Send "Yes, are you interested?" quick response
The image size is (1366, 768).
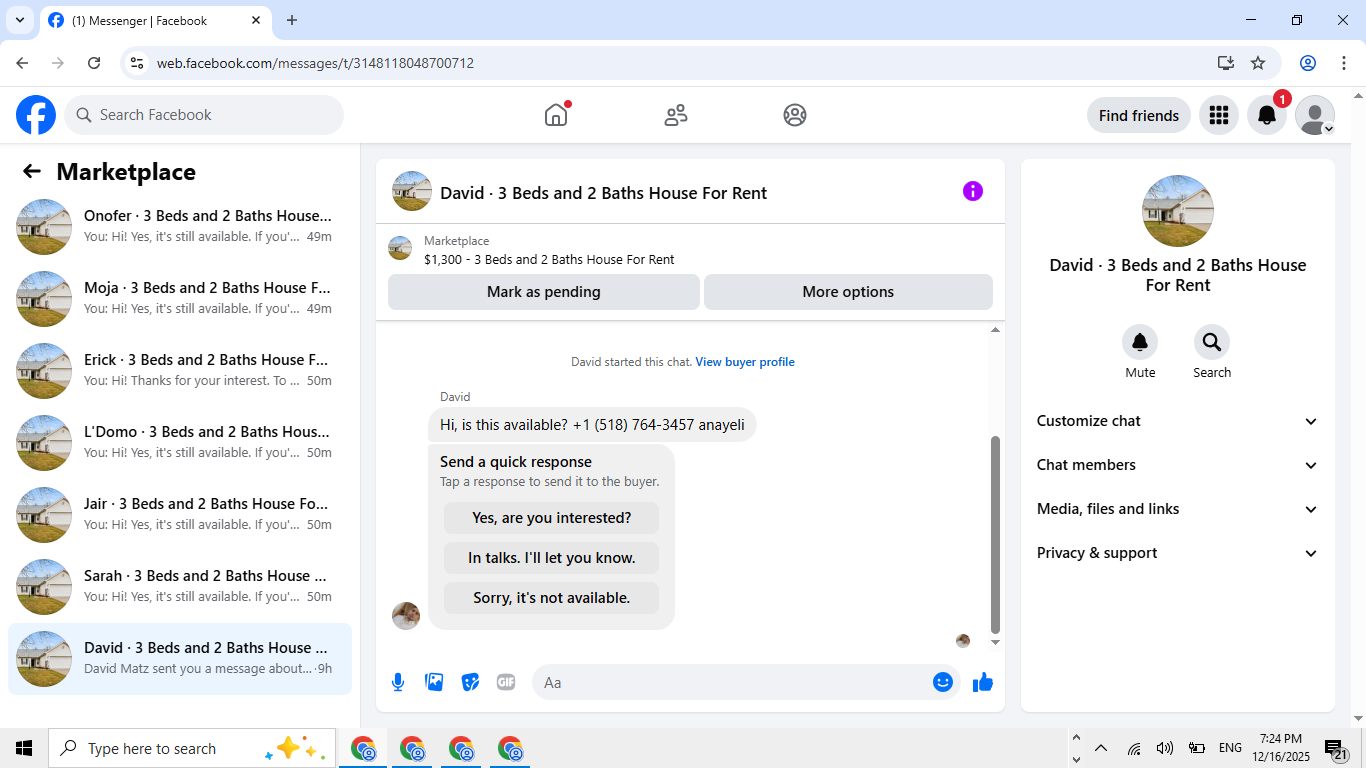(x=552, y=518)
